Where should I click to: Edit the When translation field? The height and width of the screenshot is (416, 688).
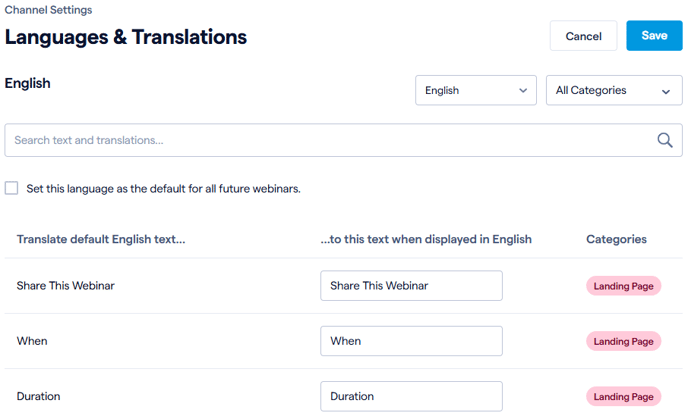(411, 341)
